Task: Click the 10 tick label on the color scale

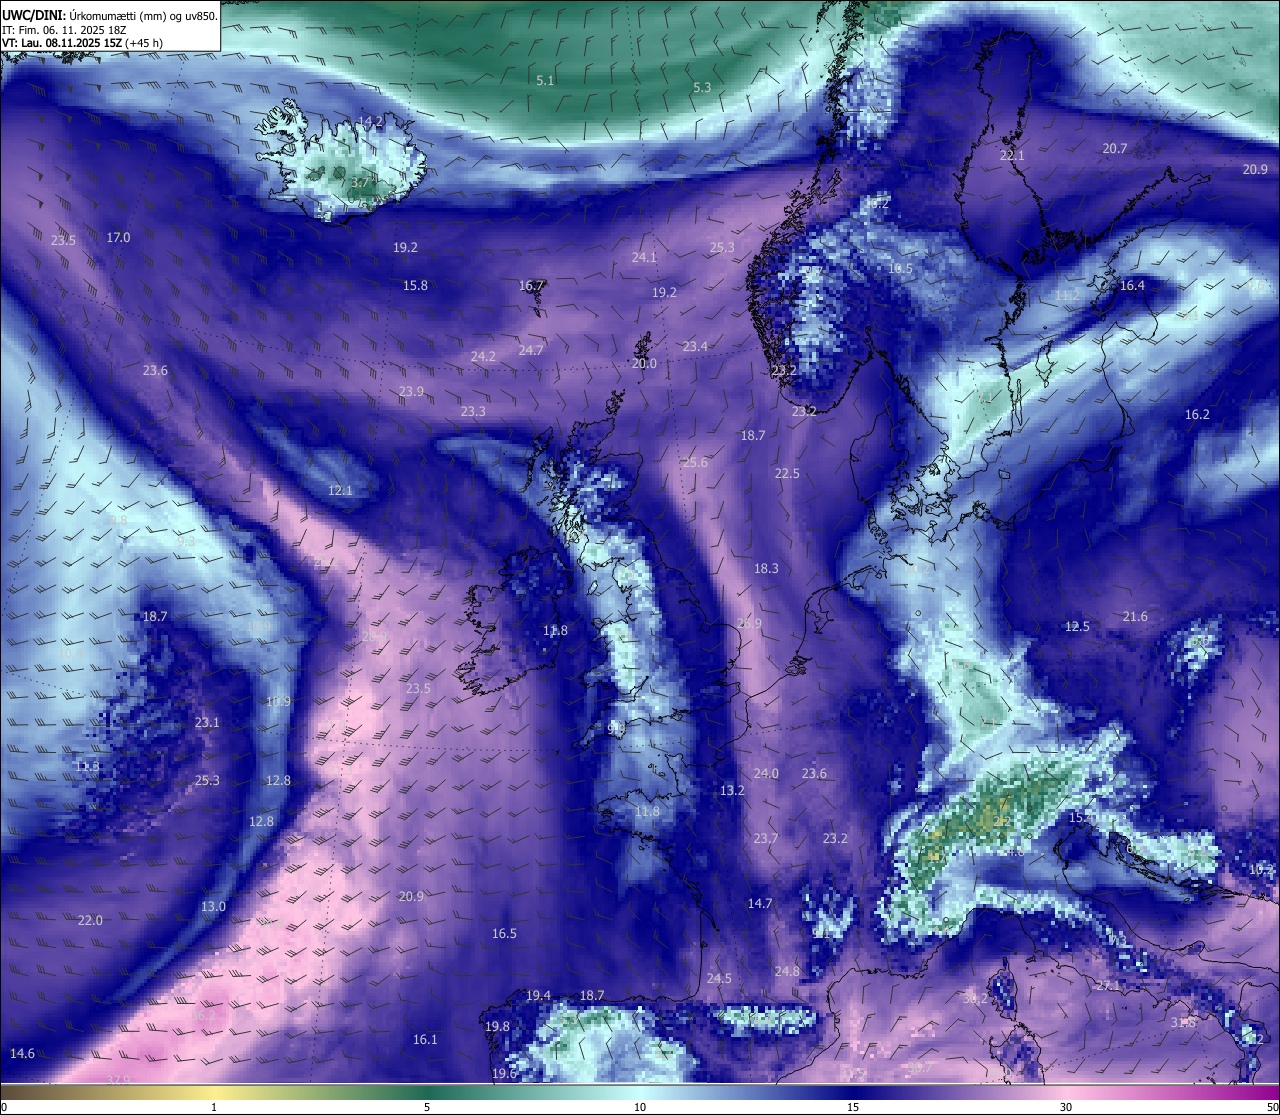Action: tap(640, 1108)
